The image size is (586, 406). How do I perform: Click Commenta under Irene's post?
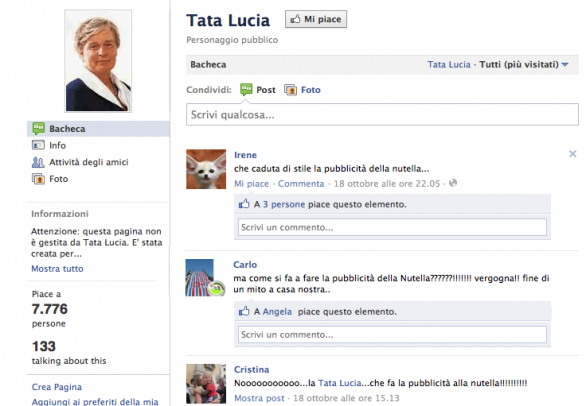tap(301, 184)
